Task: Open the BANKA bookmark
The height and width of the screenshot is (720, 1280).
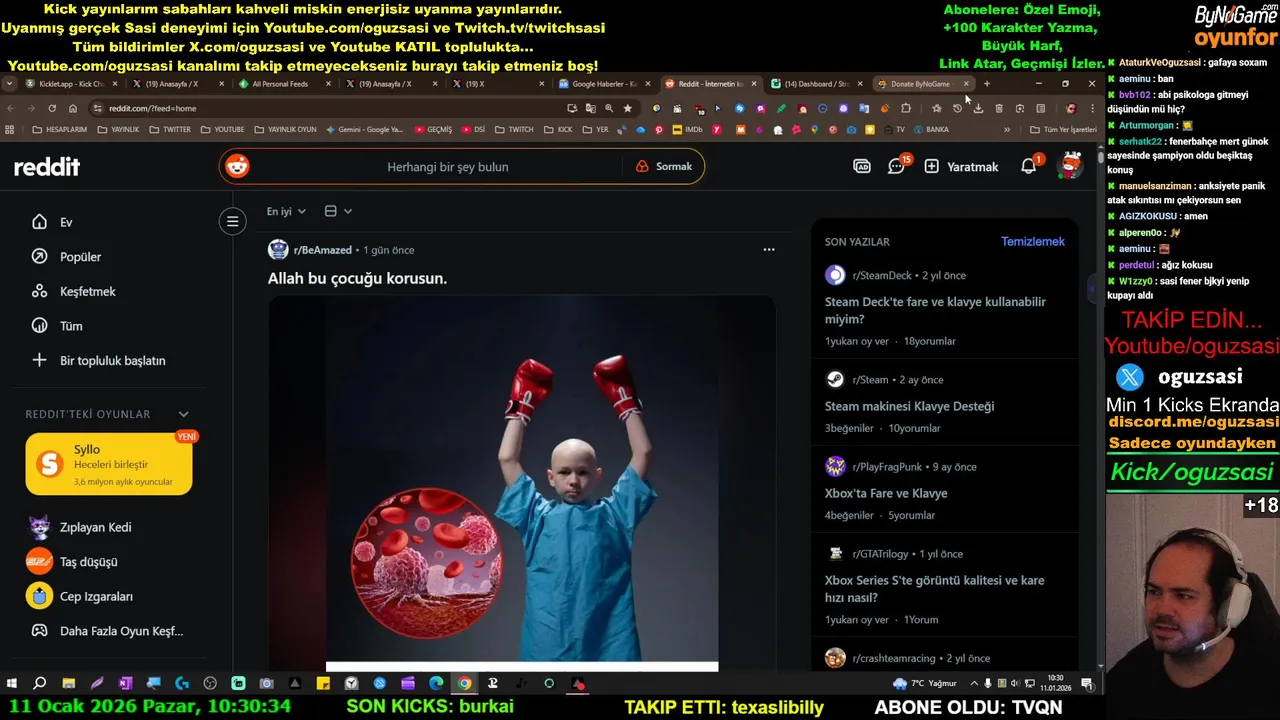Action: tap(931, 130)
